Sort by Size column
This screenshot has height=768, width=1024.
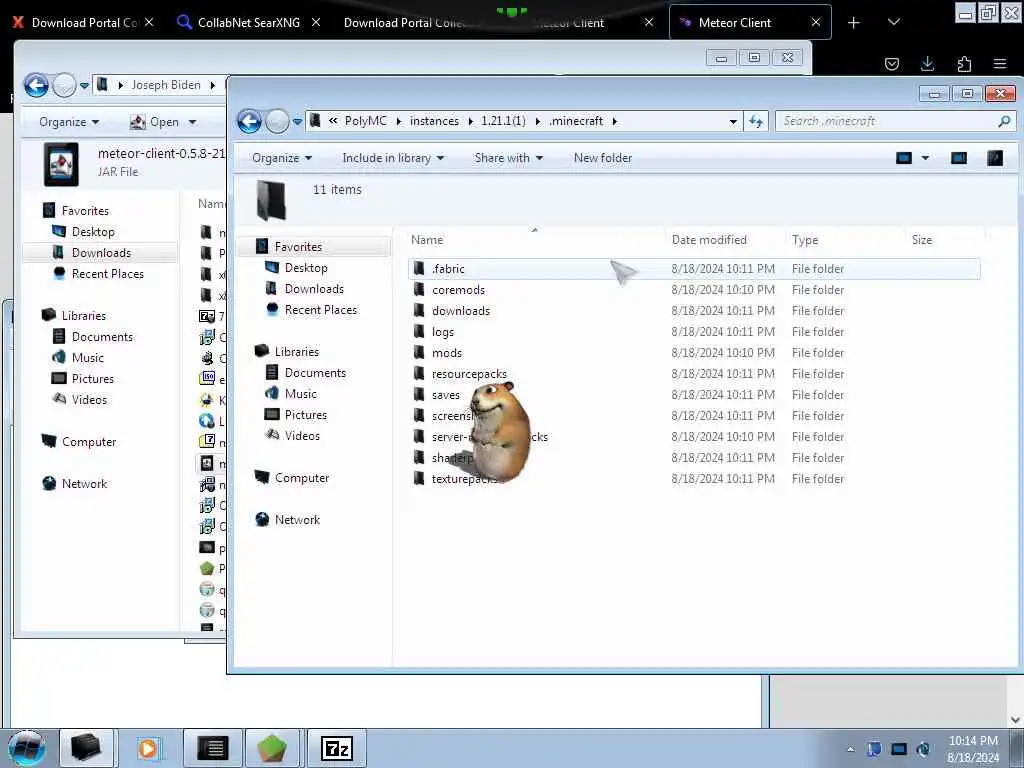click(921, 240)
